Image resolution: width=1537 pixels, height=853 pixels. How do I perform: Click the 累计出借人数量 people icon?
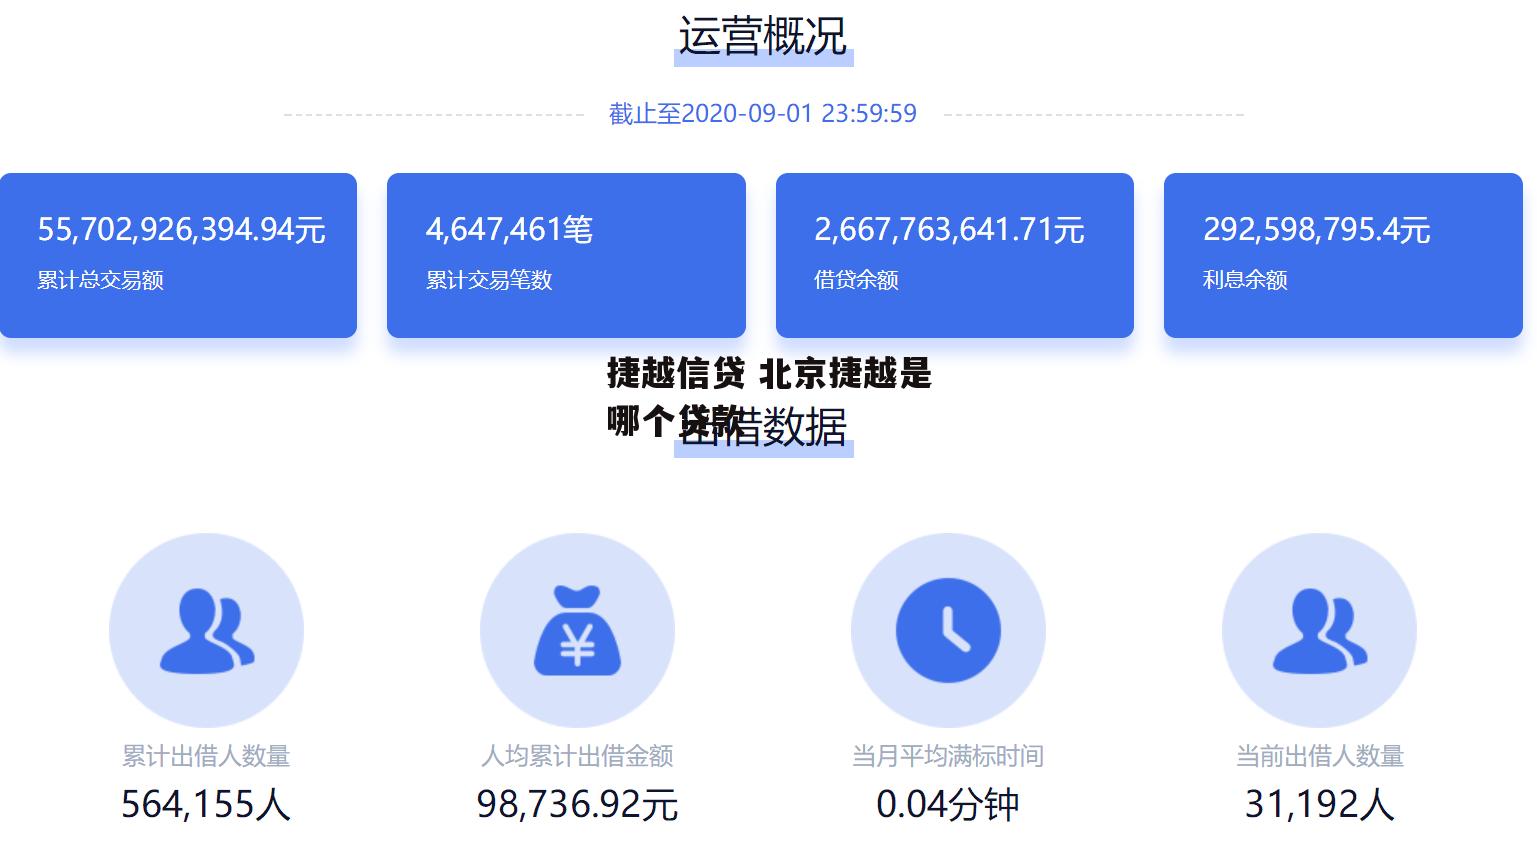tap(206, 630)
